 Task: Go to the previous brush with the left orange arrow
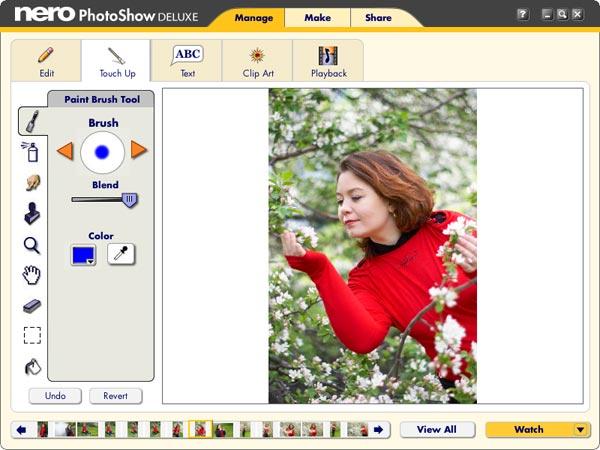tap(65, 150)
